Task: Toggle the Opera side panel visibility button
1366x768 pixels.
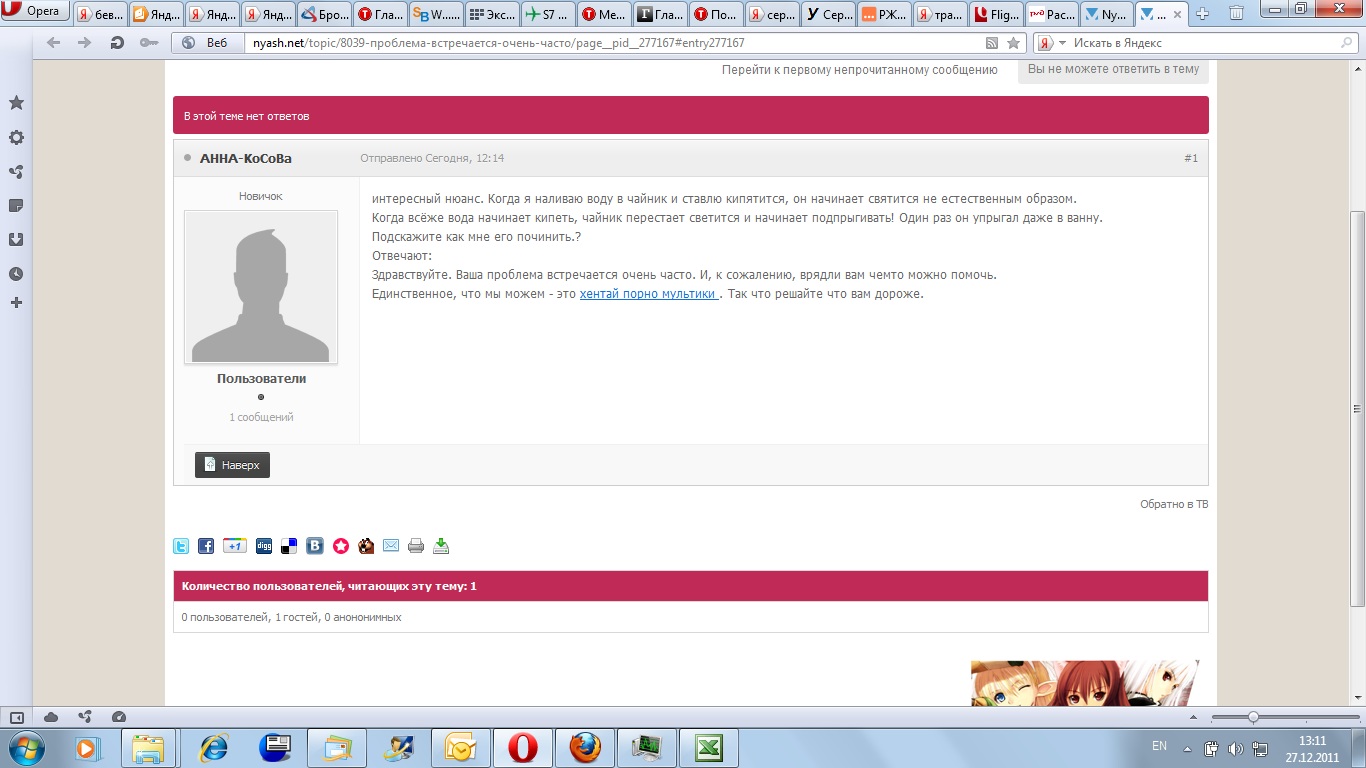Action: [x=16, y=717]
